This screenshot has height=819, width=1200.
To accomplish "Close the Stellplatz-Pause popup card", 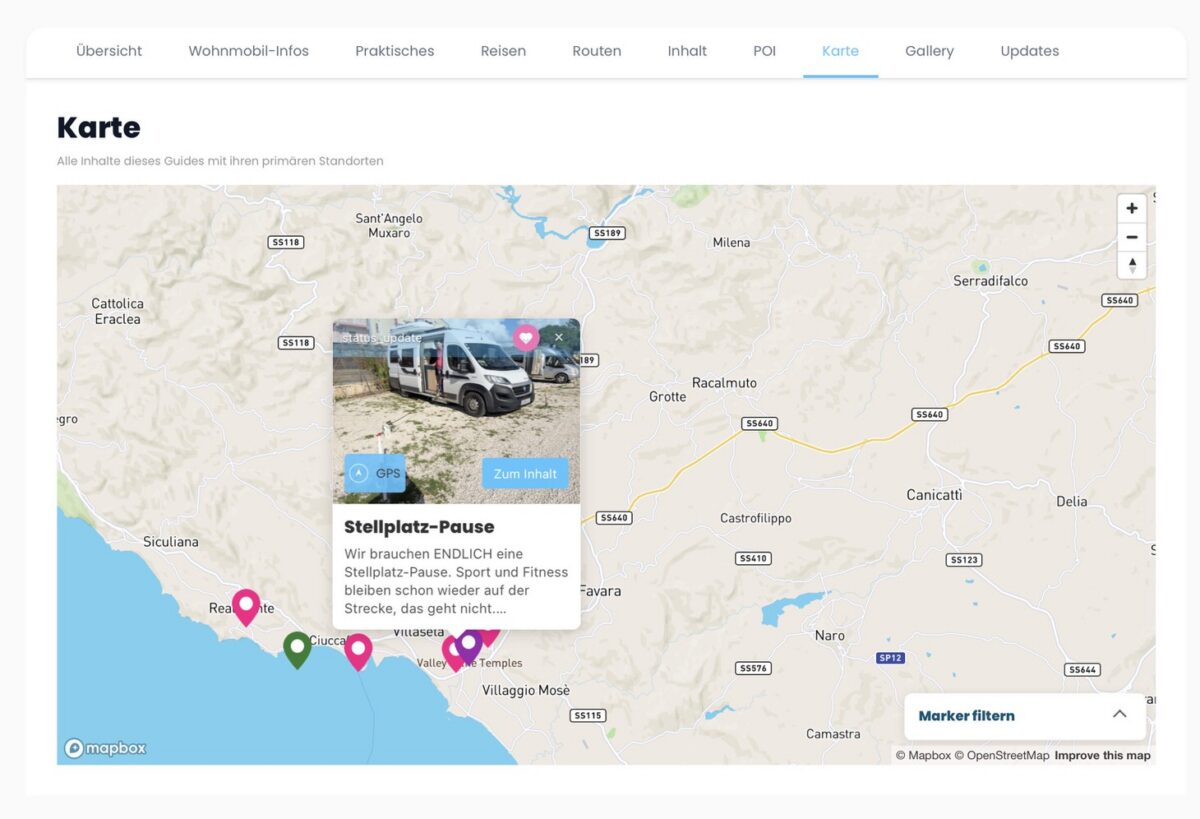I will tap(559, 338).
